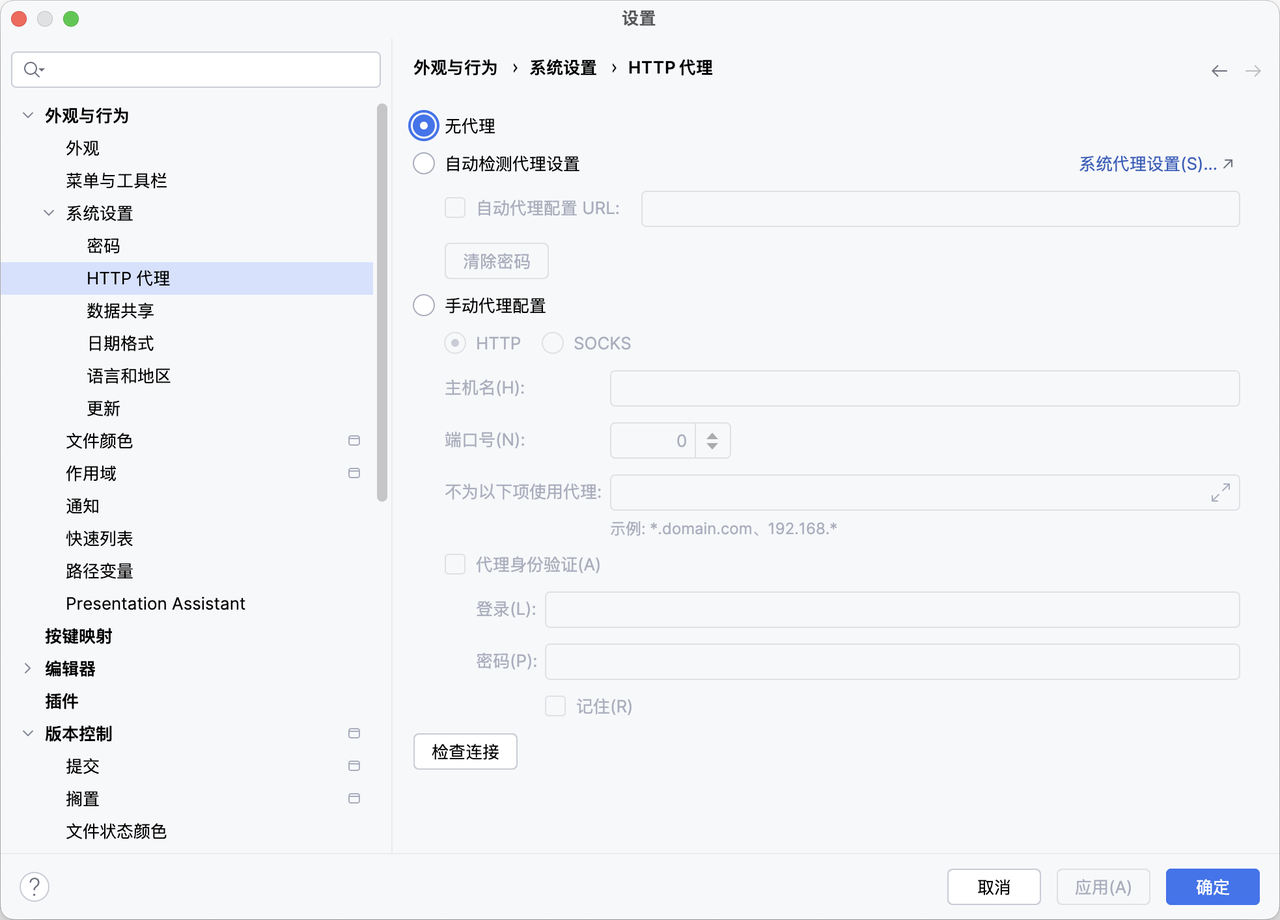Select the 手动代理配置 radio button
Viewport: 1280px width, 920px height.
423,305
